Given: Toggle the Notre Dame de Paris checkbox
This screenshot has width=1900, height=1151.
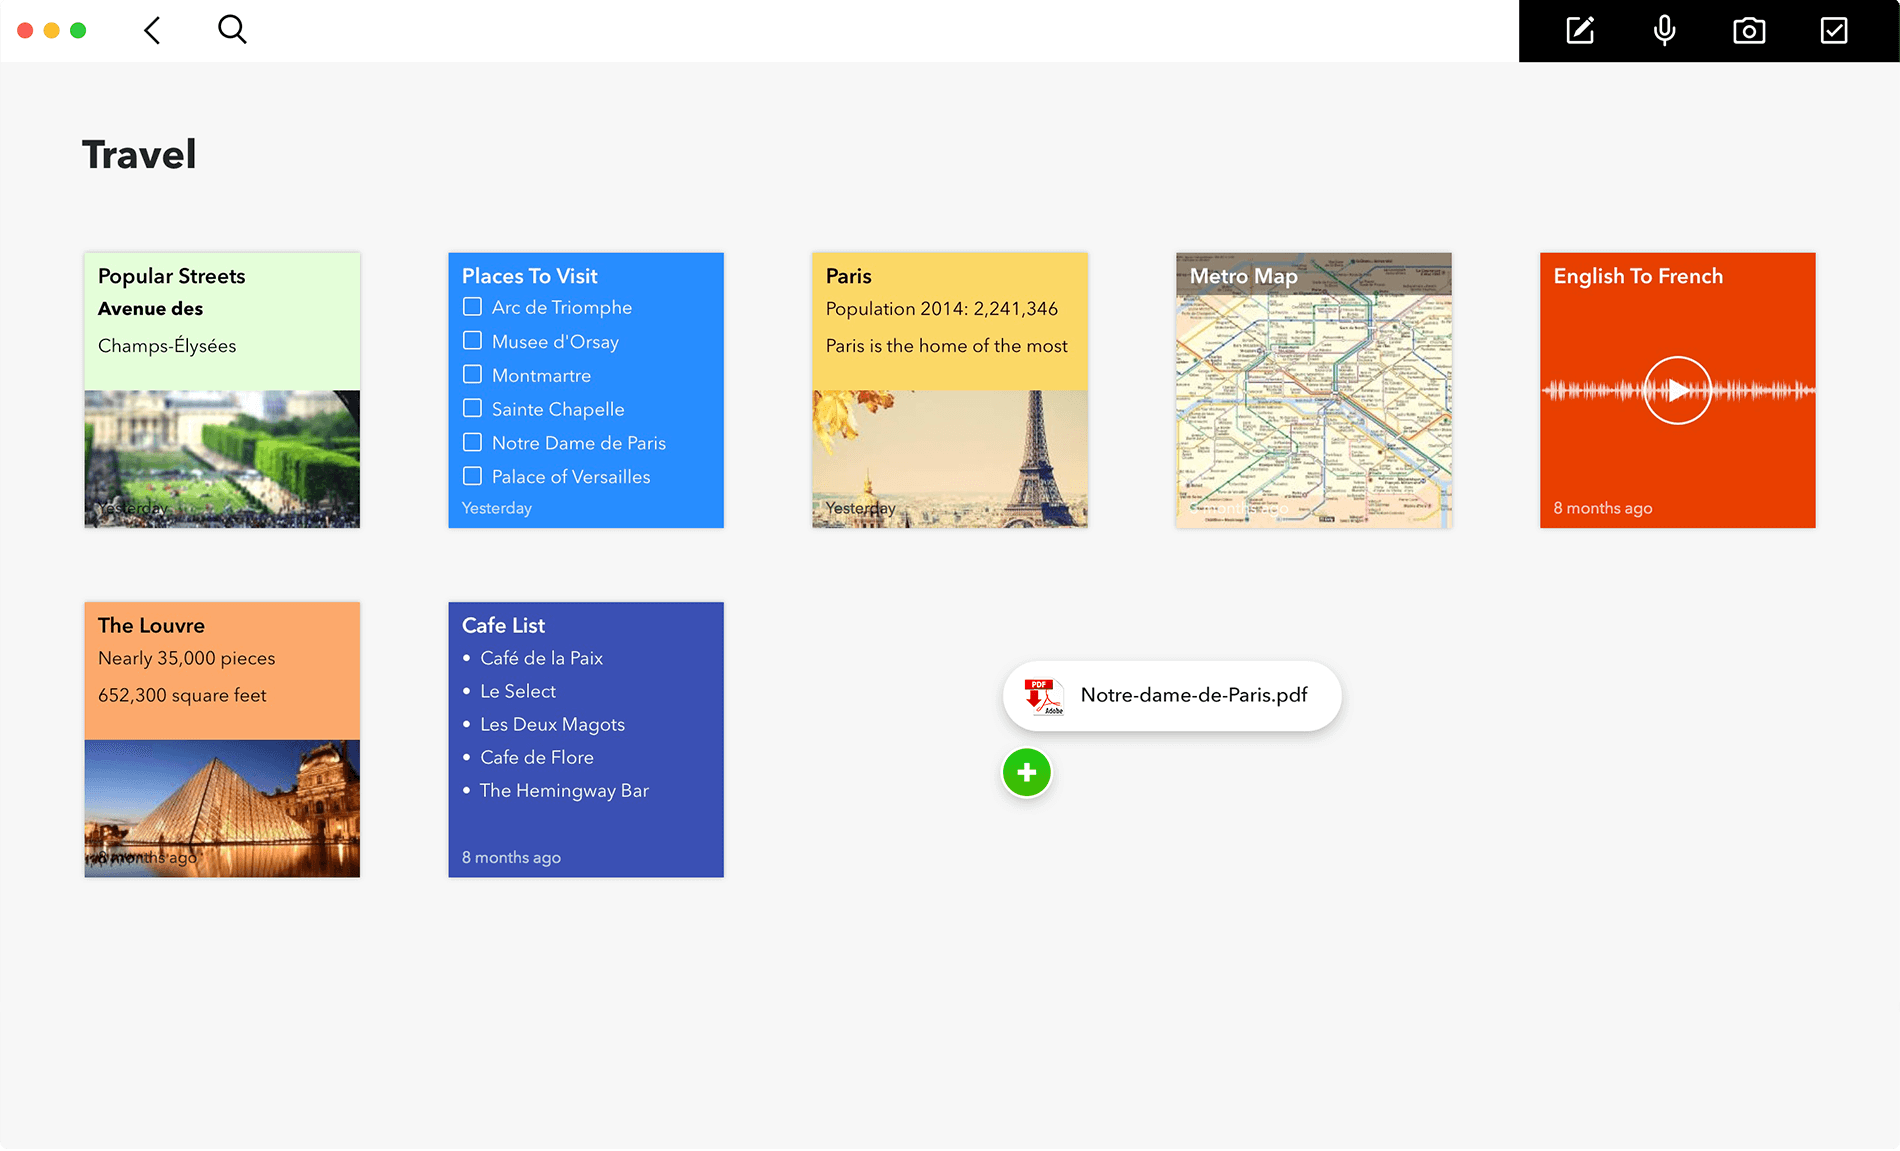Looking at the screenshot, I should click(473, 443).
